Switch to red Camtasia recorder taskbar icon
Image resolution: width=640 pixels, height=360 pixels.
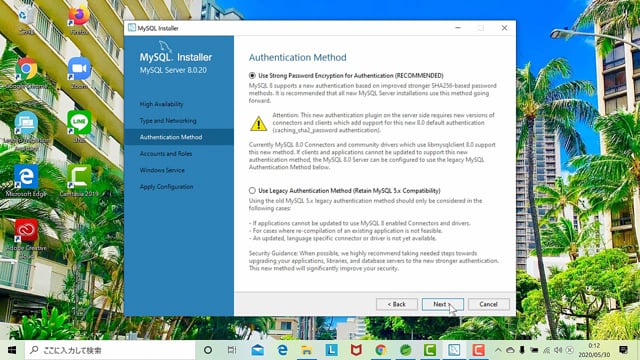[x=478, y=350]
